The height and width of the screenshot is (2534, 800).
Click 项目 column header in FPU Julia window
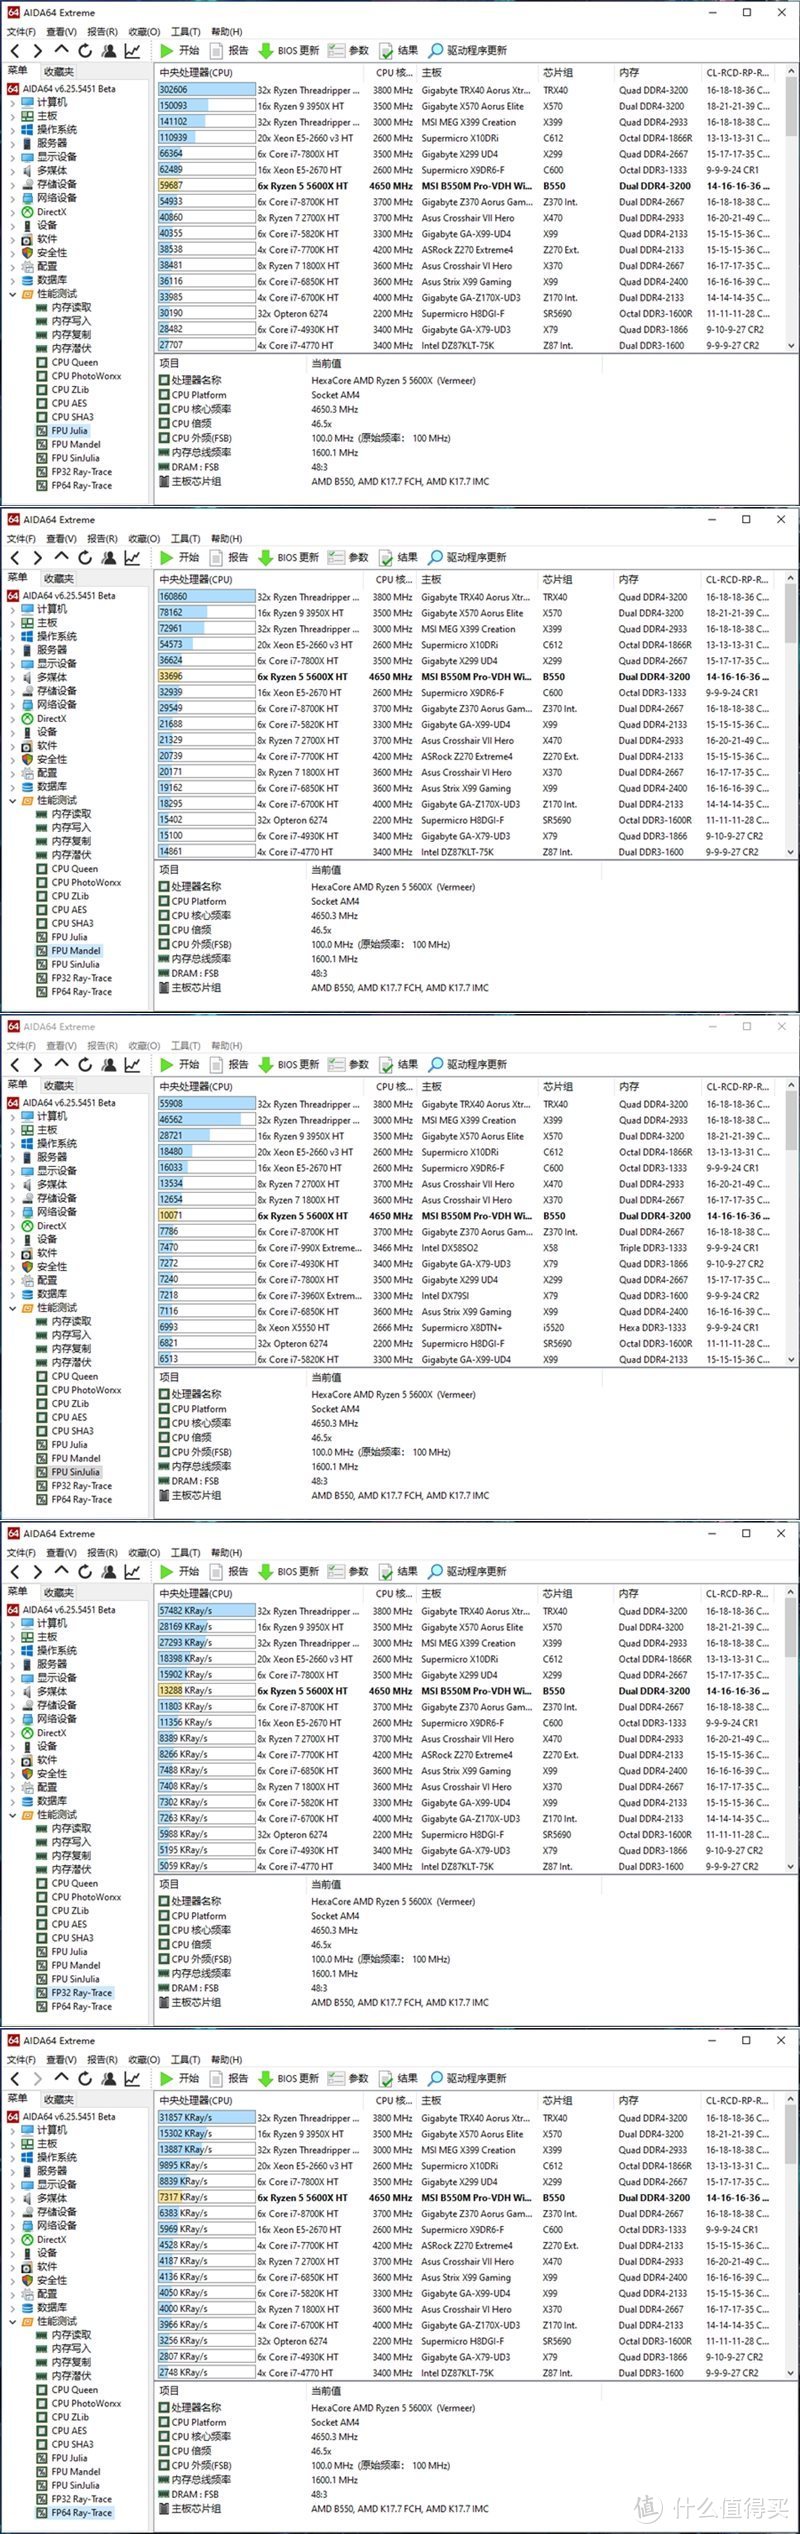tap(231, 363)
